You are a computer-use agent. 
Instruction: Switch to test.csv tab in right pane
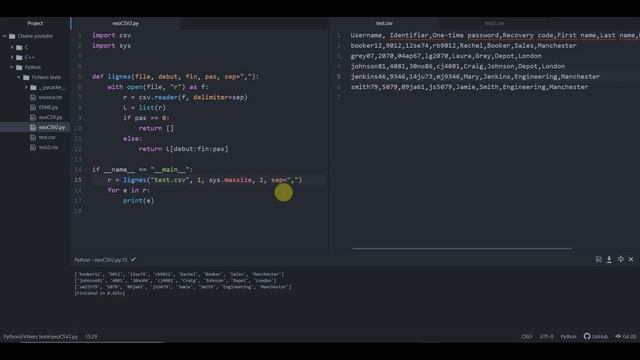(384, 23)
